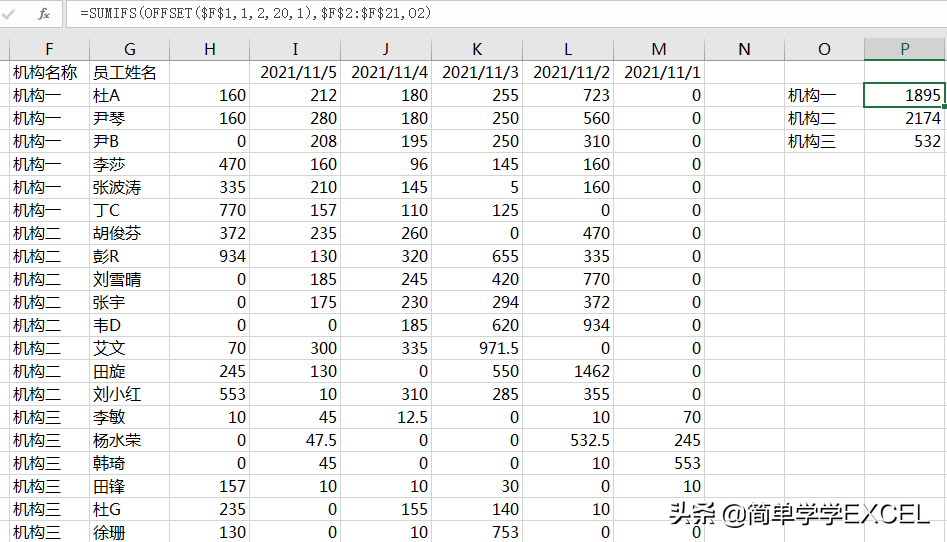
Task: Select employee name cell 胡俊芬
Action: (129, 233)
